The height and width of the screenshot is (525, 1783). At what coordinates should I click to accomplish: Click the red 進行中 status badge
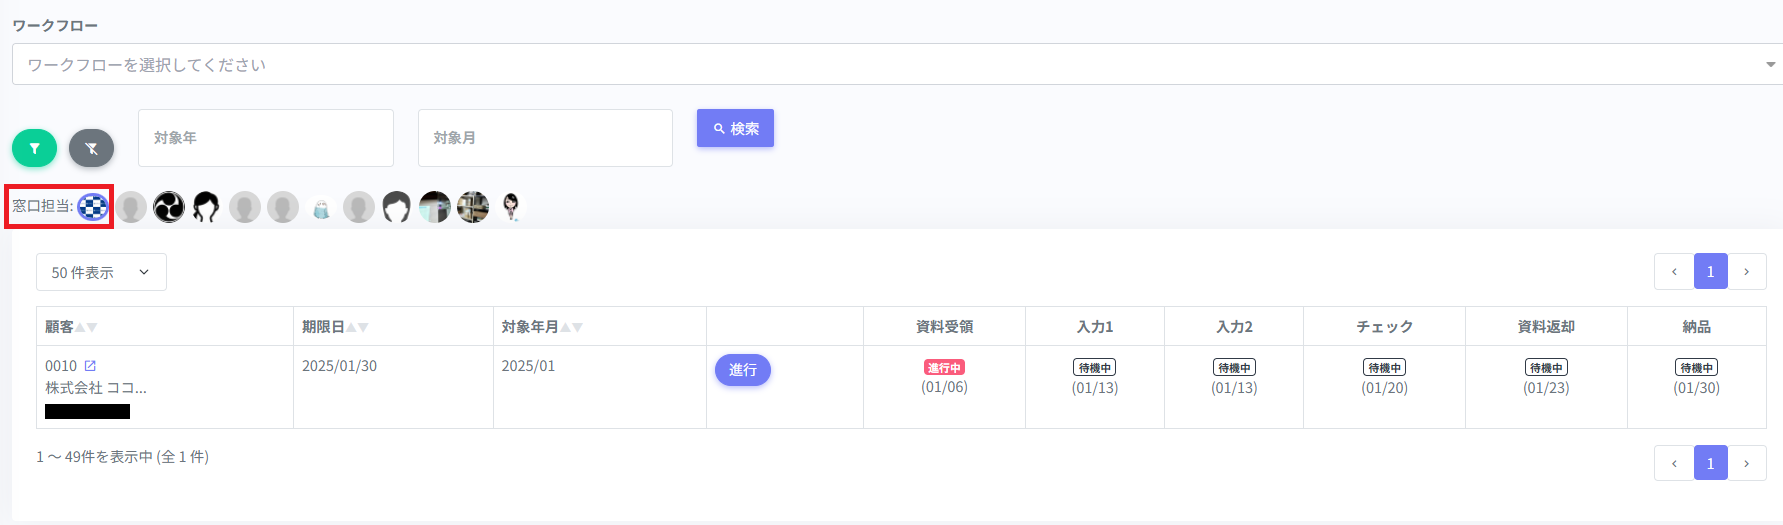944,368
